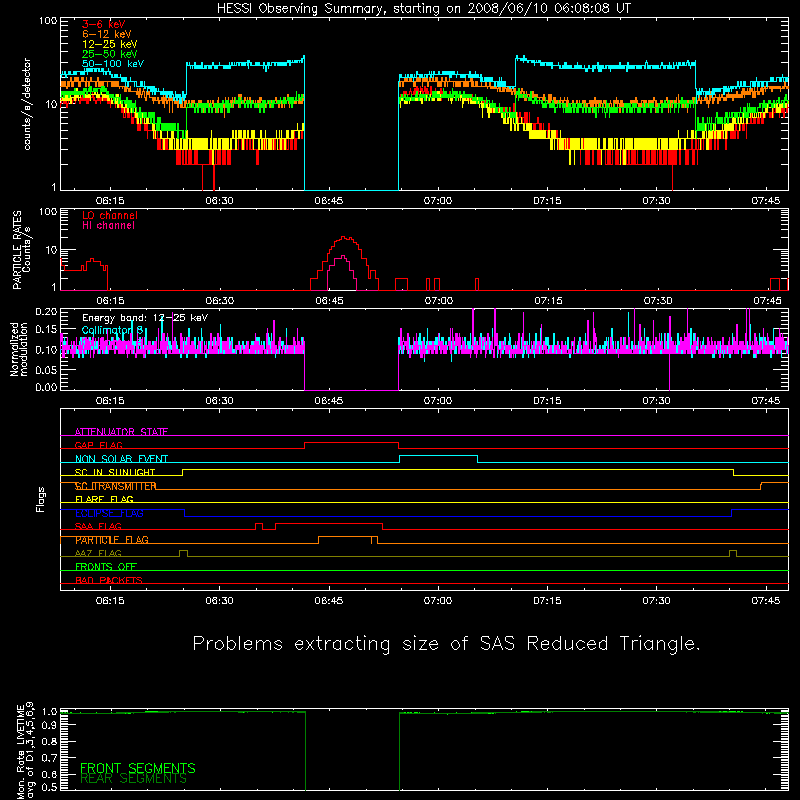800x800 pixels.
Task: Select the ATTENUATOR_STATE flag label
Action: [121, 432]
